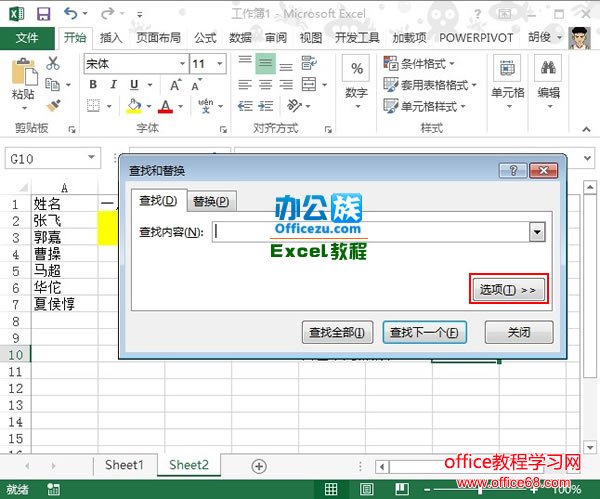The image size is (600, 499).
Task: Switch to the 数据 Data tab
Action: [240, 38]
